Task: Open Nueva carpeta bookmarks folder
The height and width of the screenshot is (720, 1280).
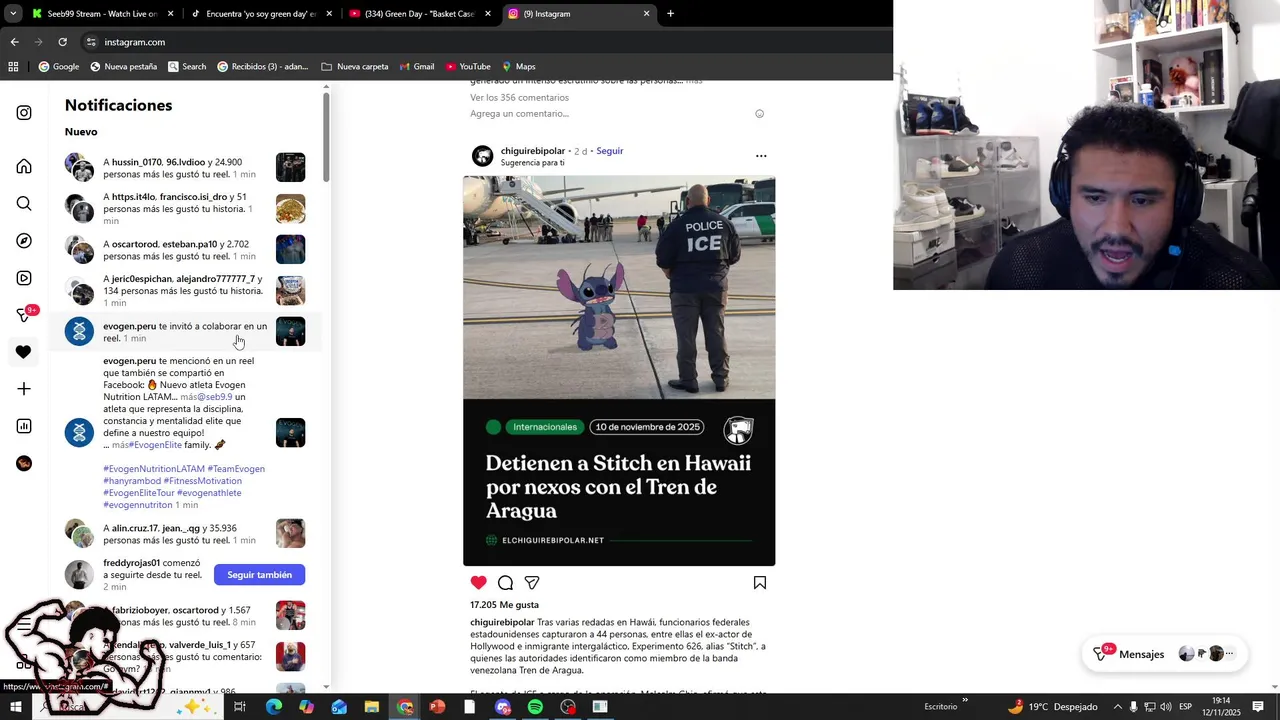Action: pyautogui.click(x=355, y=67)
